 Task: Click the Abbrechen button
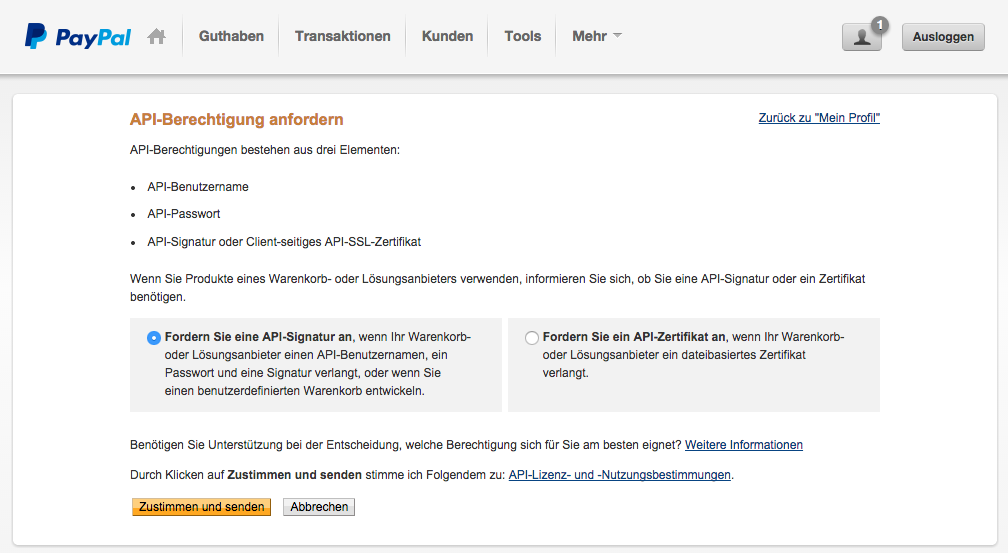click(319, 507)
